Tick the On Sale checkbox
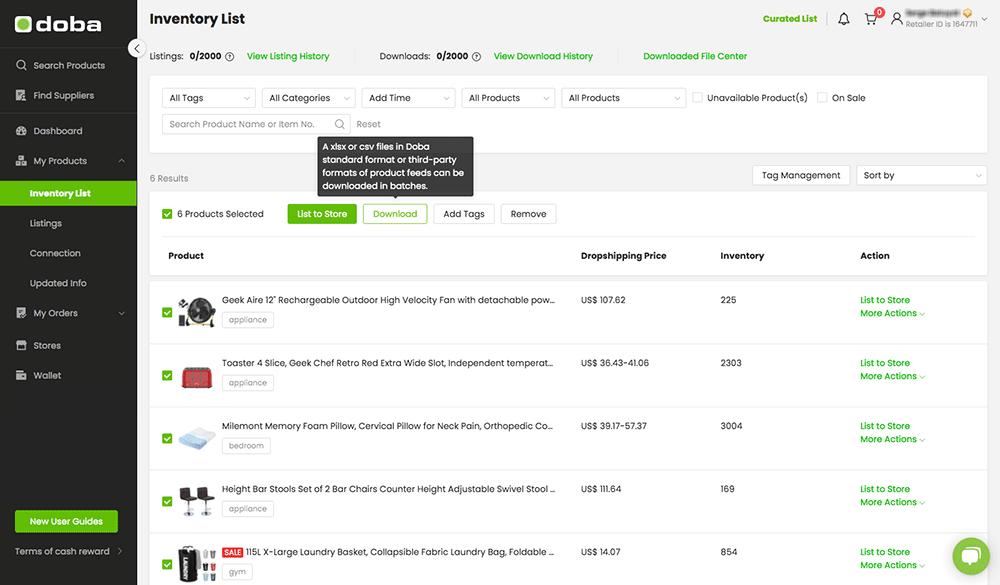Viewport: 1000px width, 585px height. [822, 98]
